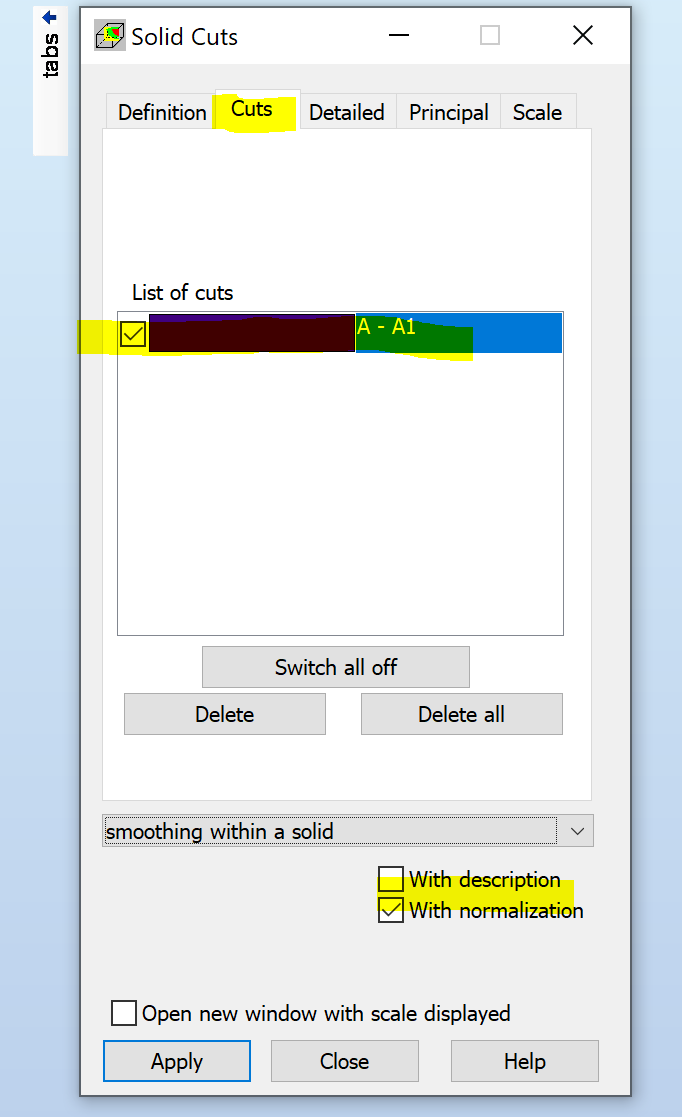Click the vertical tabs panel label
This screenshot has width=682, height=1117.
tap(50, 55)
